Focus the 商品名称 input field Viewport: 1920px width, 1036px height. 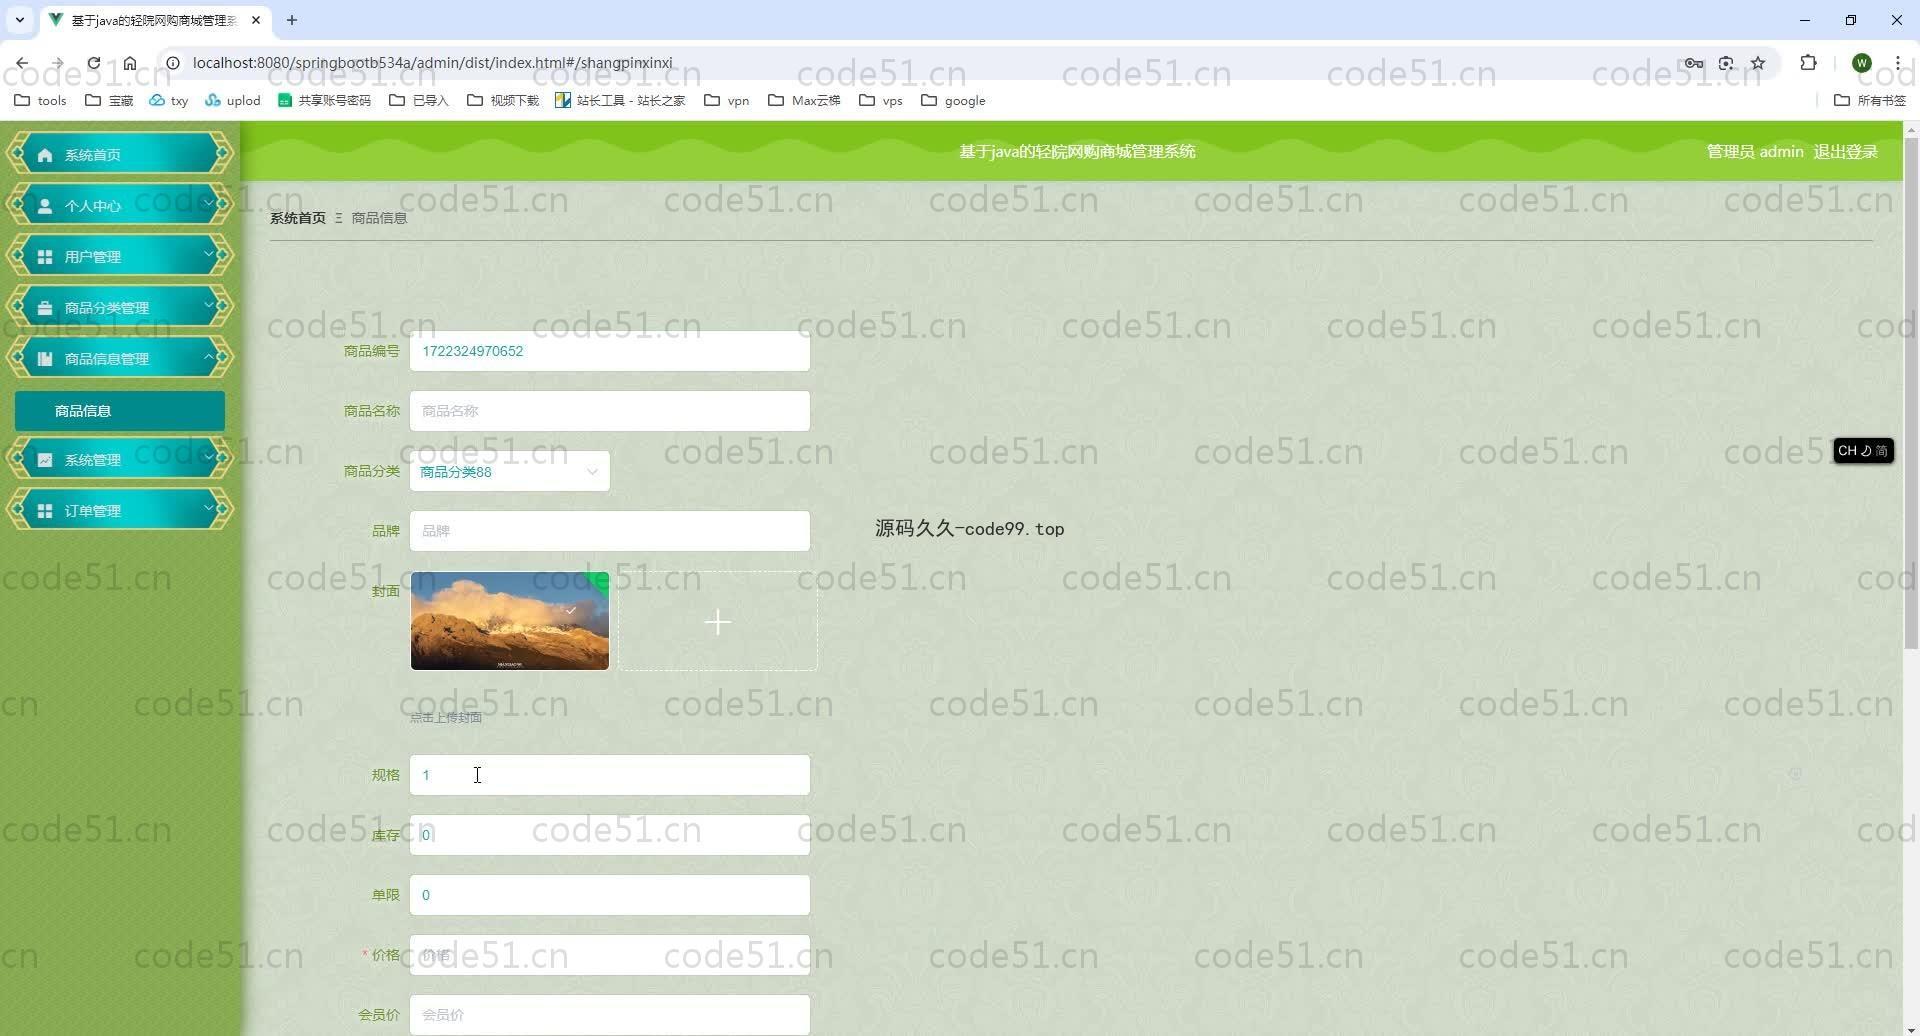point(609,411)
